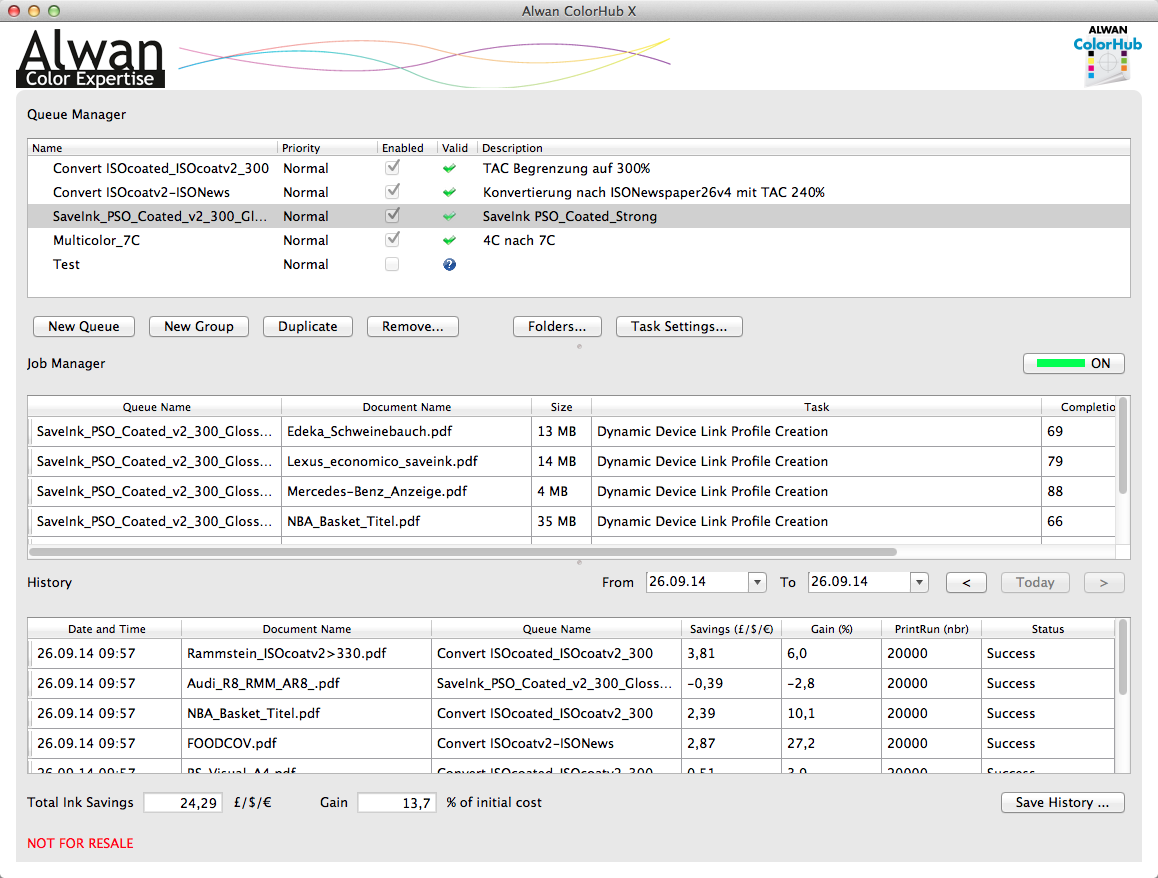
Task: Click the Alwan Color Expertise logo
Action: (x=90, y=56)
